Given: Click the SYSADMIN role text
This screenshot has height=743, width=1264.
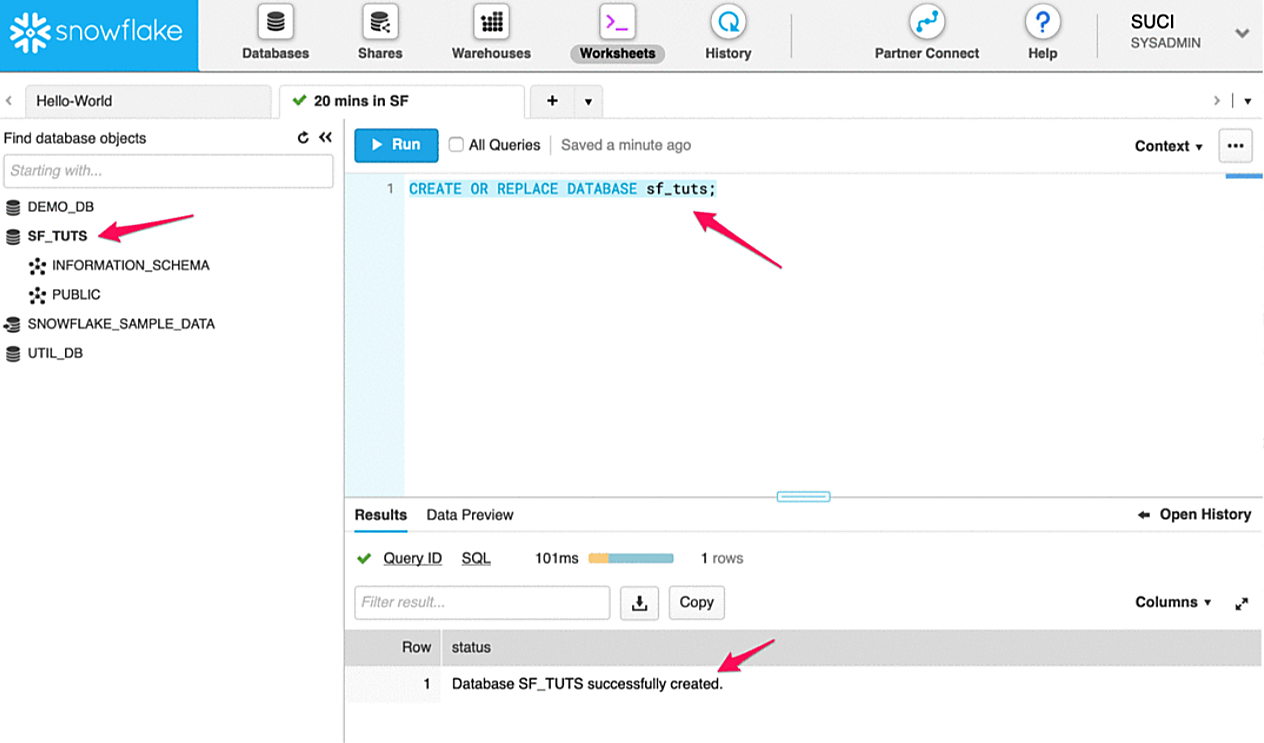Looking at the screenshot, I should click(1166, 44).
